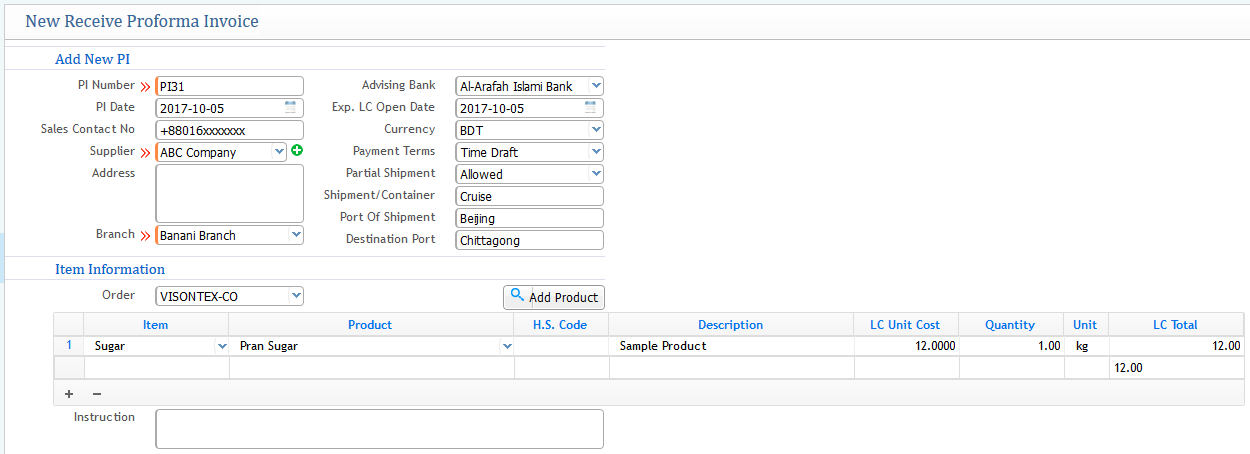Click the Product column header
This screenshot has width=1250, height=454.
371,324
